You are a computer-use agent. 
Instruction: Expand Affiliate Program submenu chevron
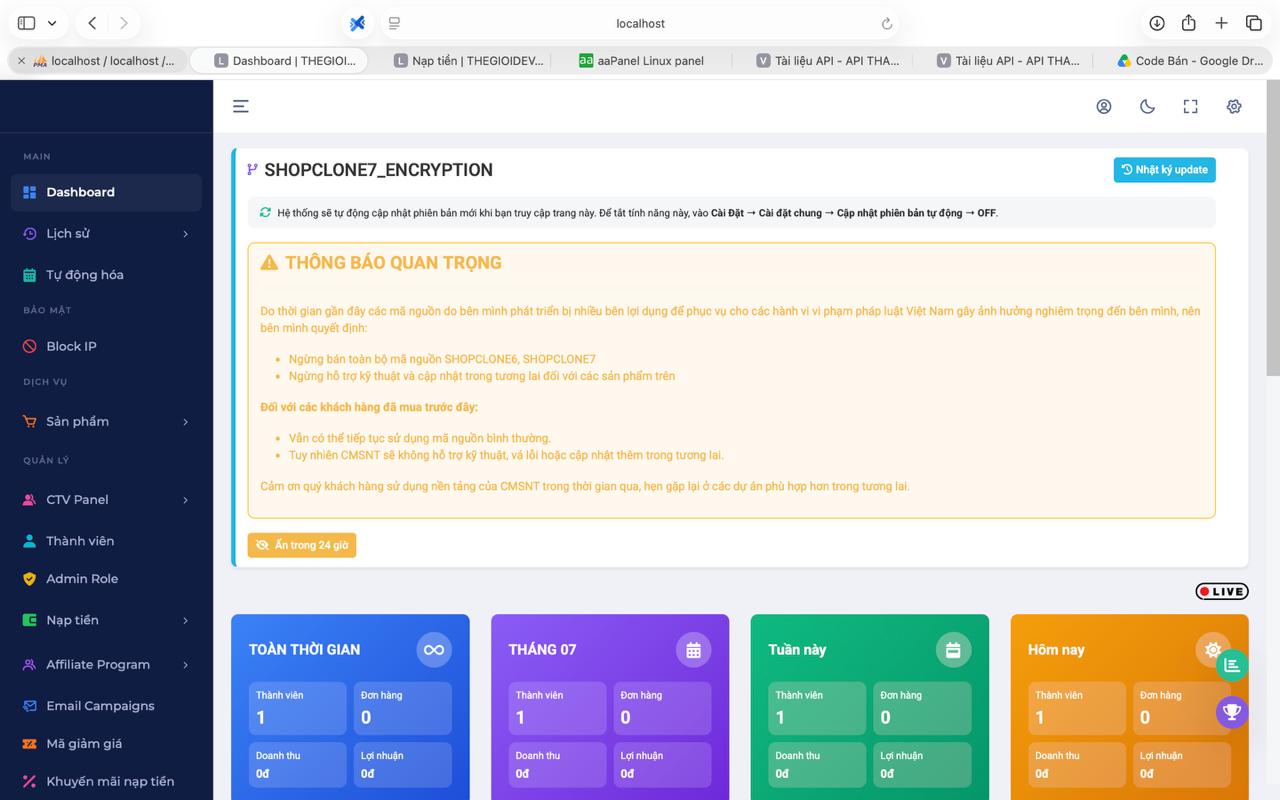[185, 665]
